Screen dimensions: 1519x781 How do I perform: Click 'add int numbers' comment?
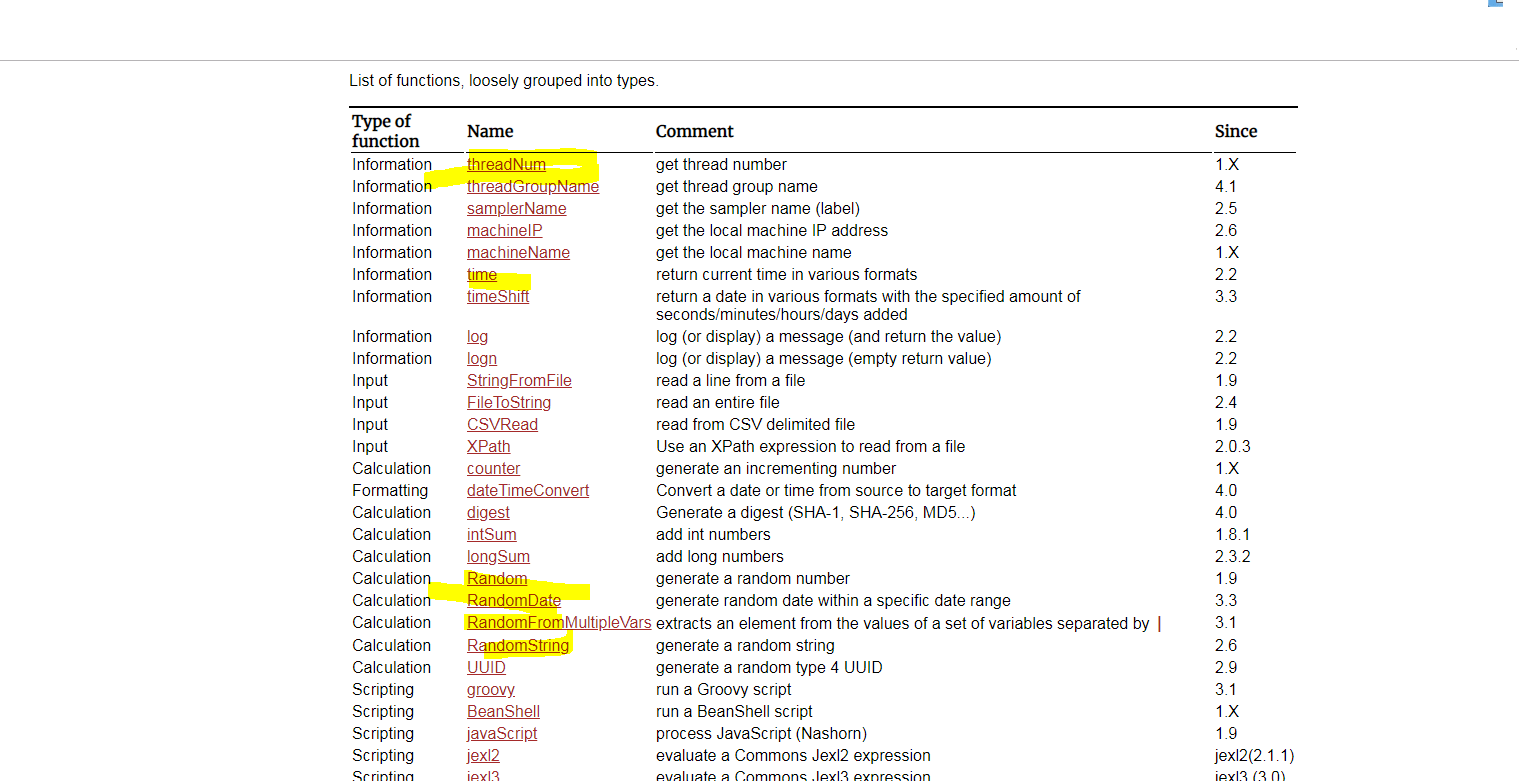pos(713,534)
